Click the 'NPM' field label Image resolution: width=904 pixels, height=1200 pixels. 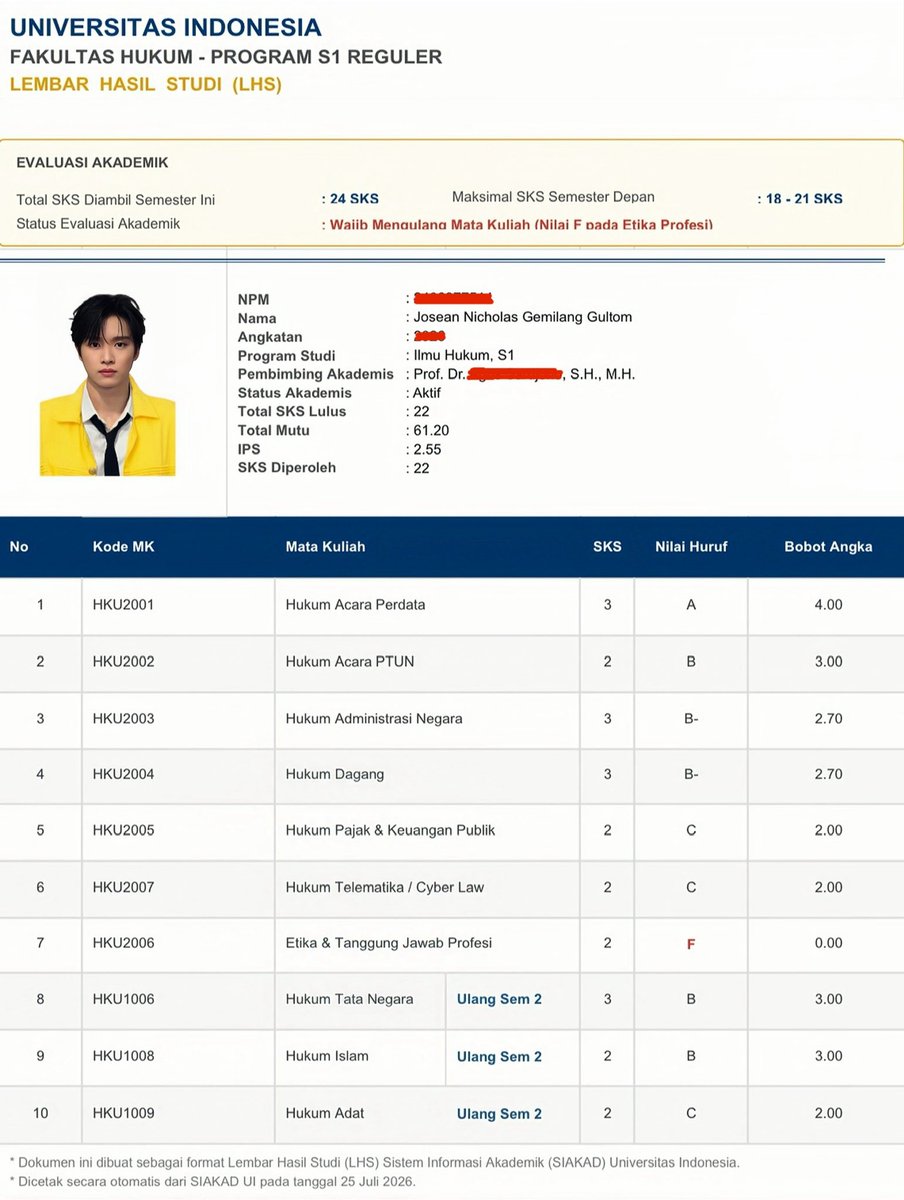click(x=254, y=299)
